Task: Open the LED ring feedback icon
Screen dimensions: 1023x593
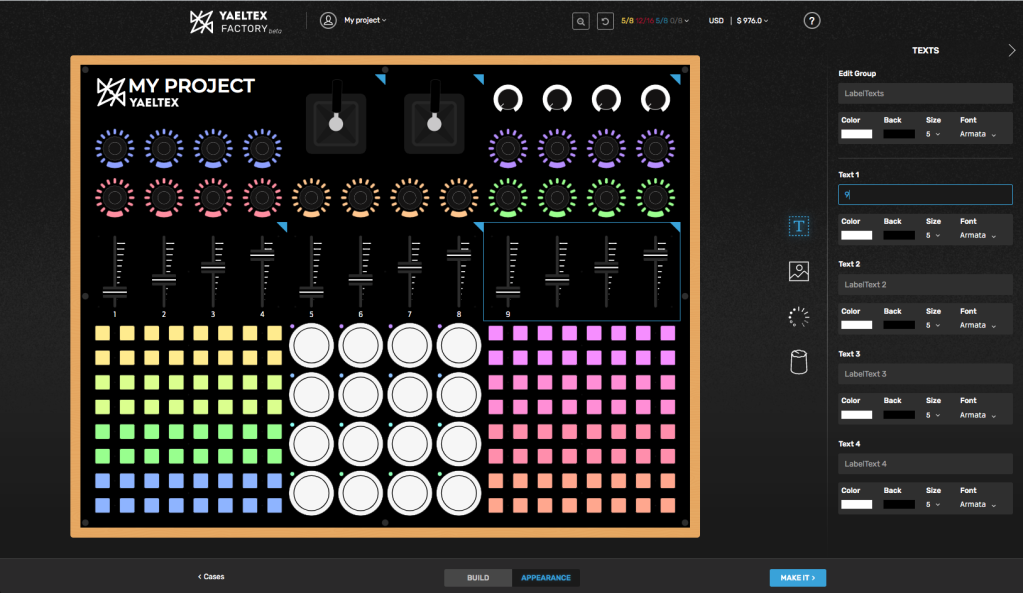Action: [798, 317]
